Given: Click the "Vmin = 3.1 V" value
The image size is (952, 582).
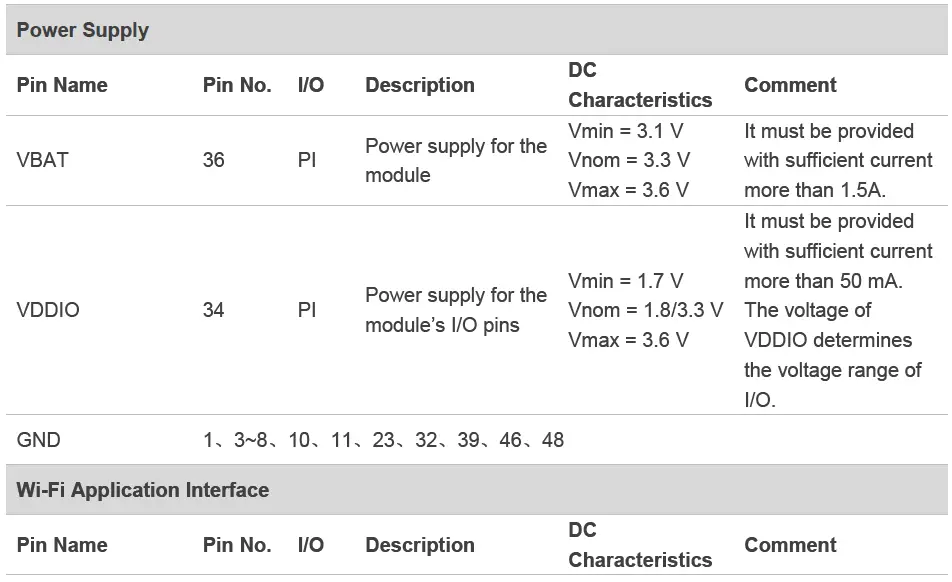Looking at the screenshot, I should coord(626,131).
